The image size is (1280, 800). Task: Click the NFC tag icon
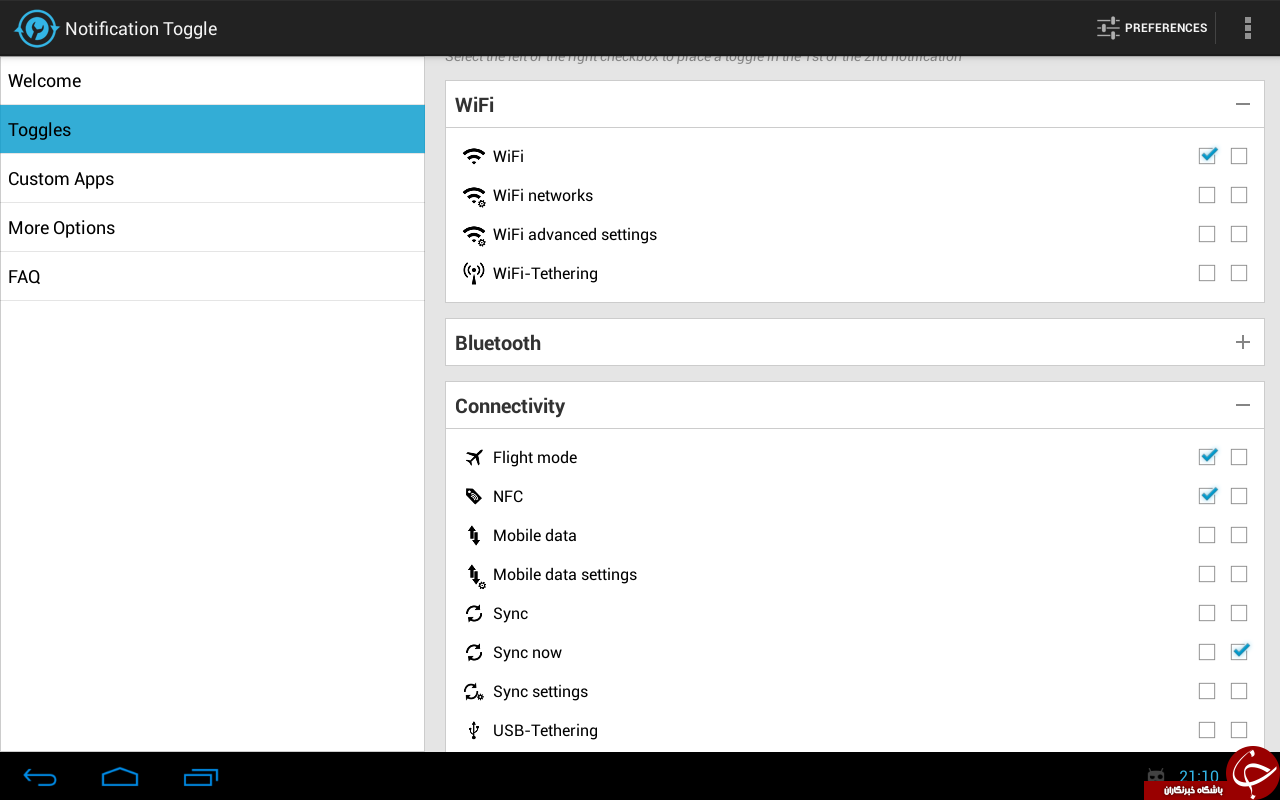coord(474,496)
